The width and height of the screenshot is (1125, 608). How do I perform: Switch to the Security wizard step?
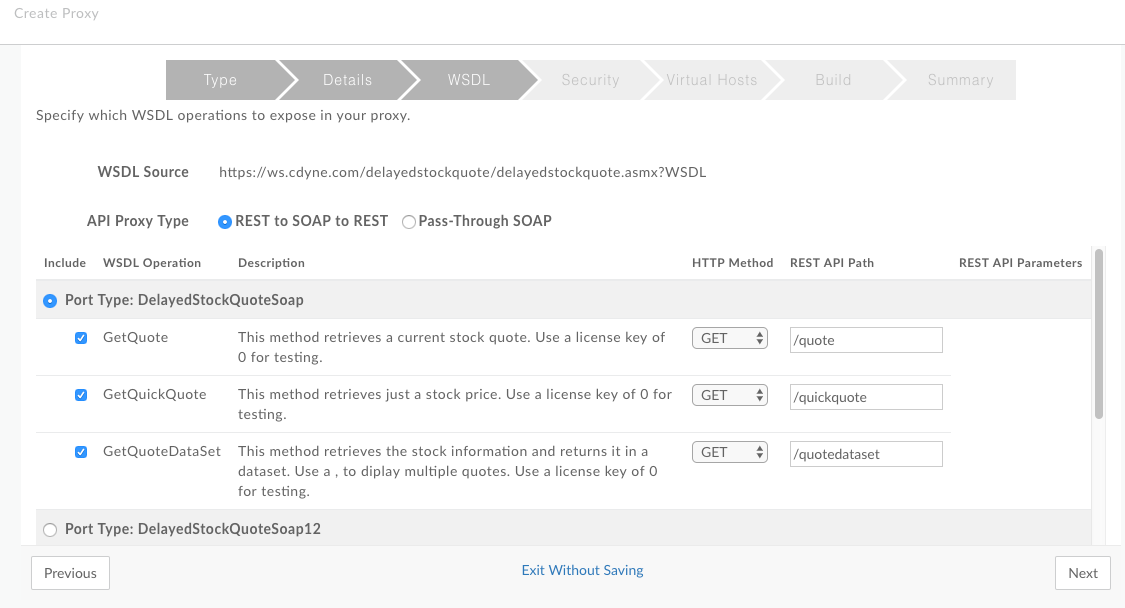tap(590, 80)
